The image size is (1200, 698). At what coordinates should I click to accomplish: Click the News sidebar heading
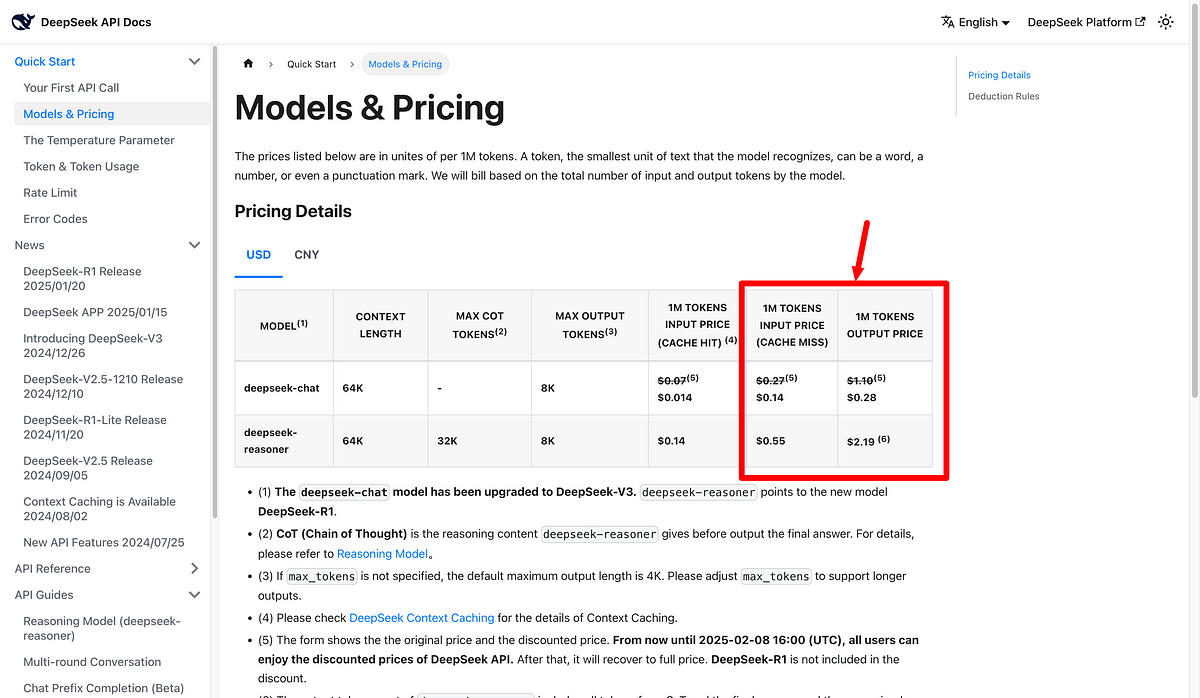click(x=30, y=245)
